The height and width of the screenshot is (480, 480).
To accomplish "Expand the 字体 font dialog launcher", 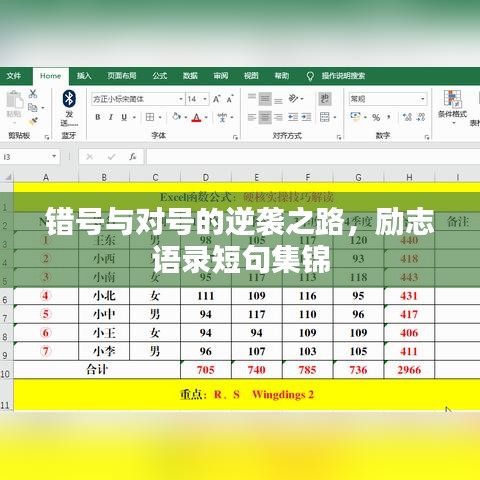I will (235, 137).
